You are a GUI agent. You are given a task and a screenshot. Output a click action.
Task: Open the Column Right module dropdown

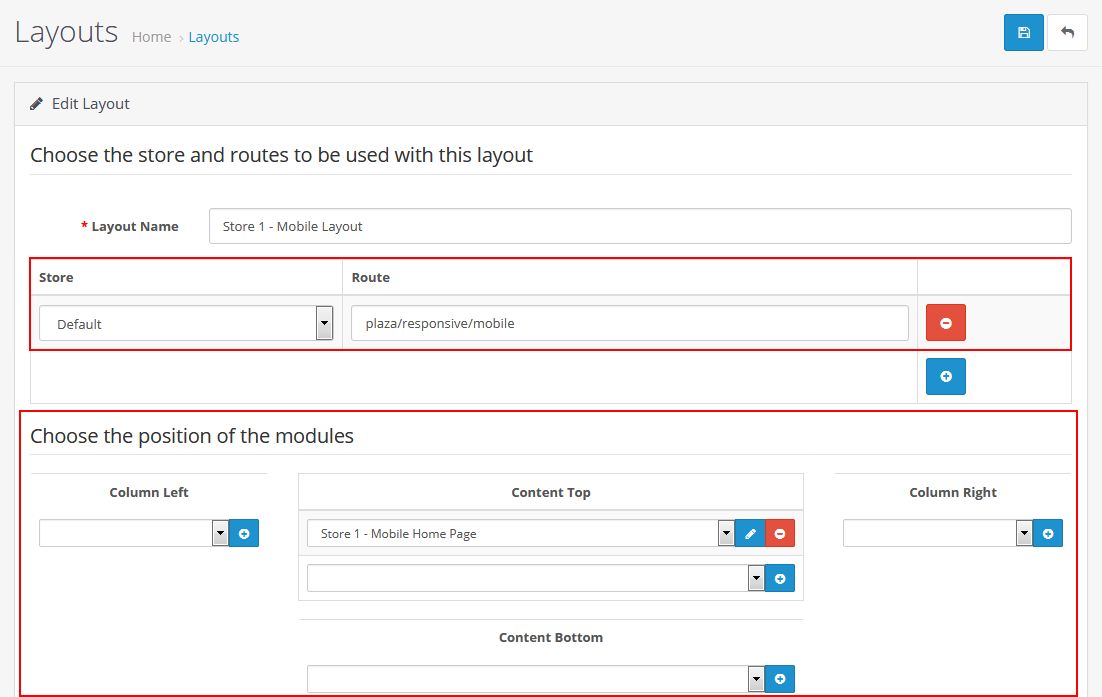click(938, 533)
